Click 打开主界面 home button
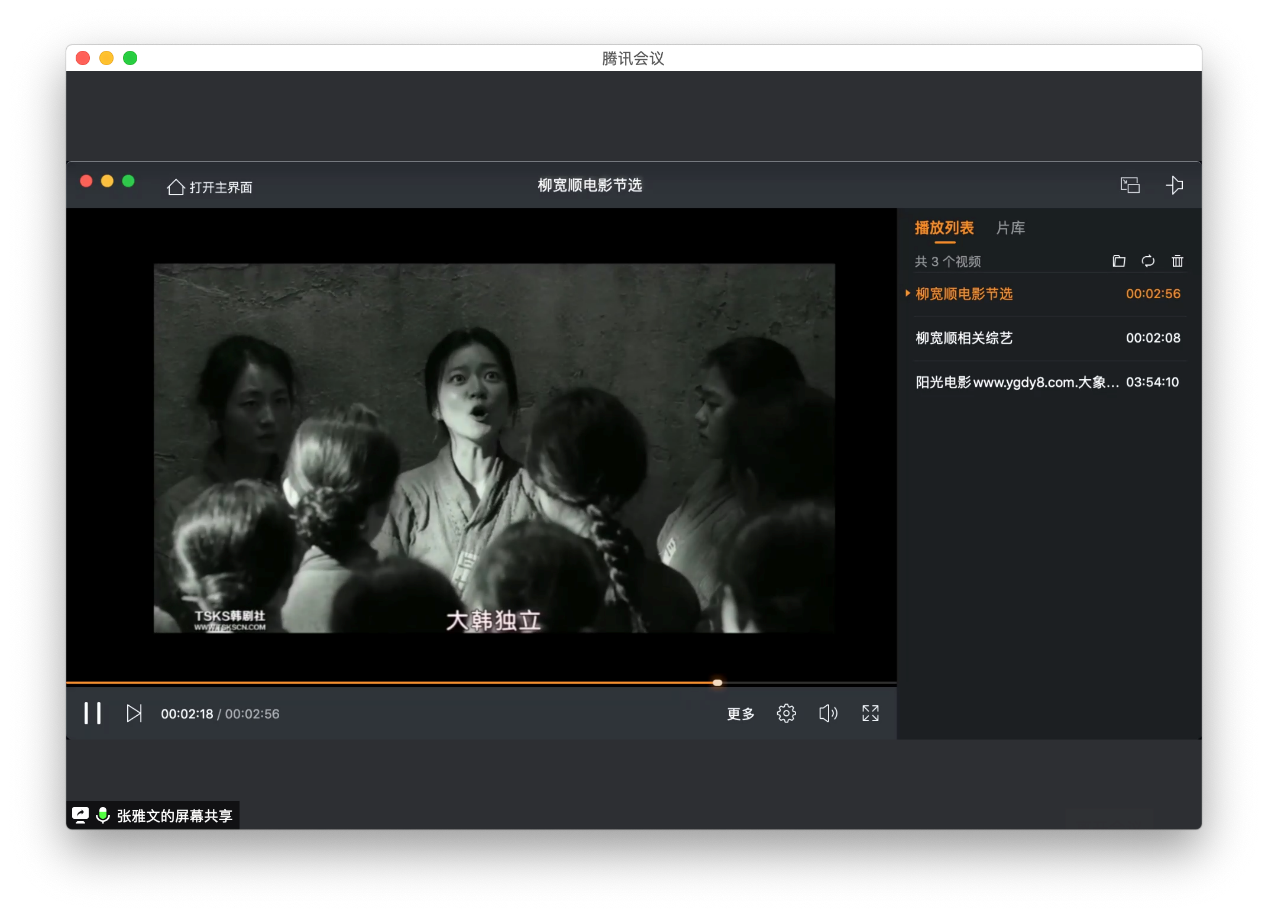The height and width of the screenshot is (917, 1268). click(210, 187)
